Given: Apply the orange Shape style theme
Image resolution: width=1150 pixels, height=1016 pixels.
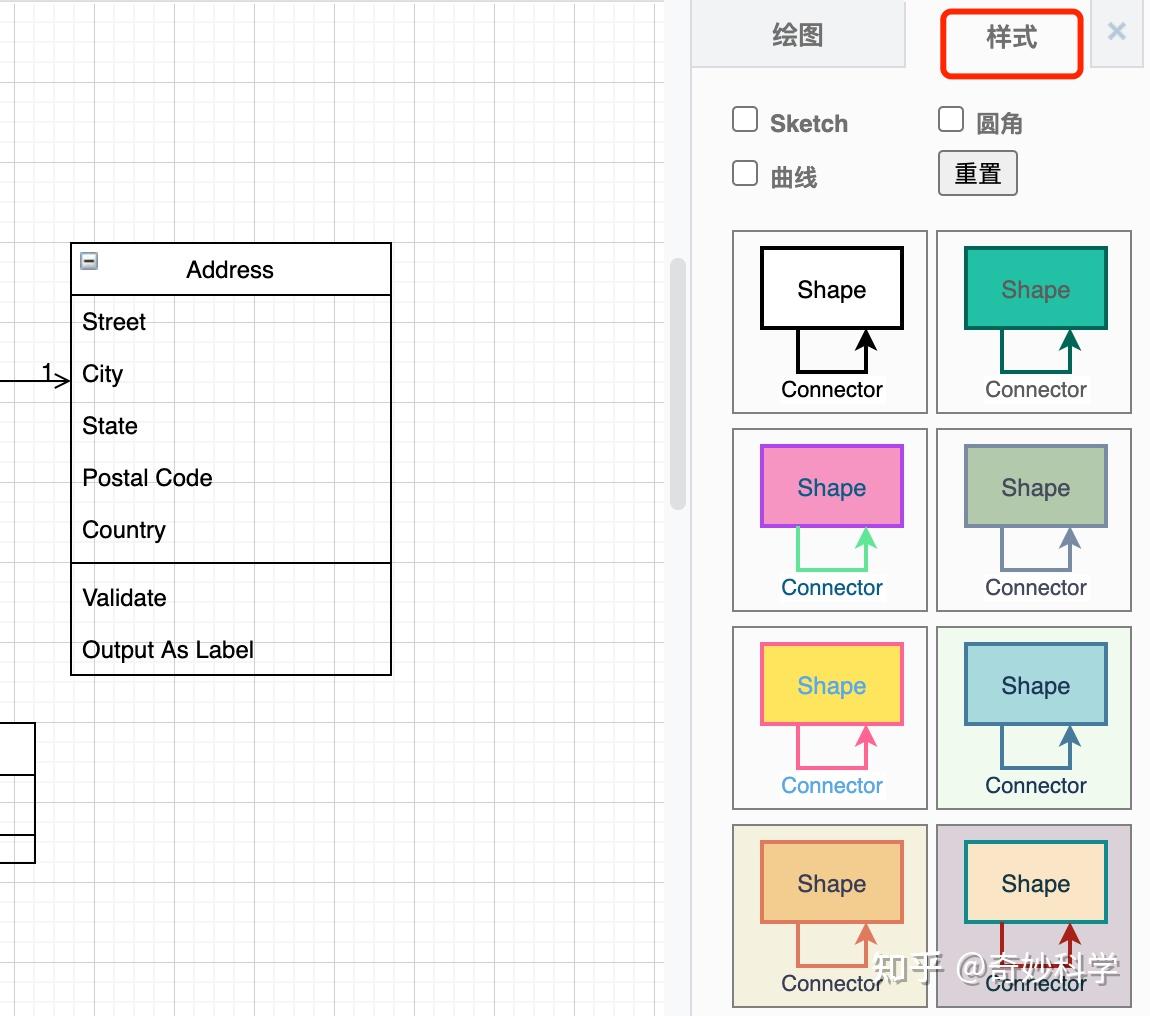Looking at the screenshot, I should [829, 914].
